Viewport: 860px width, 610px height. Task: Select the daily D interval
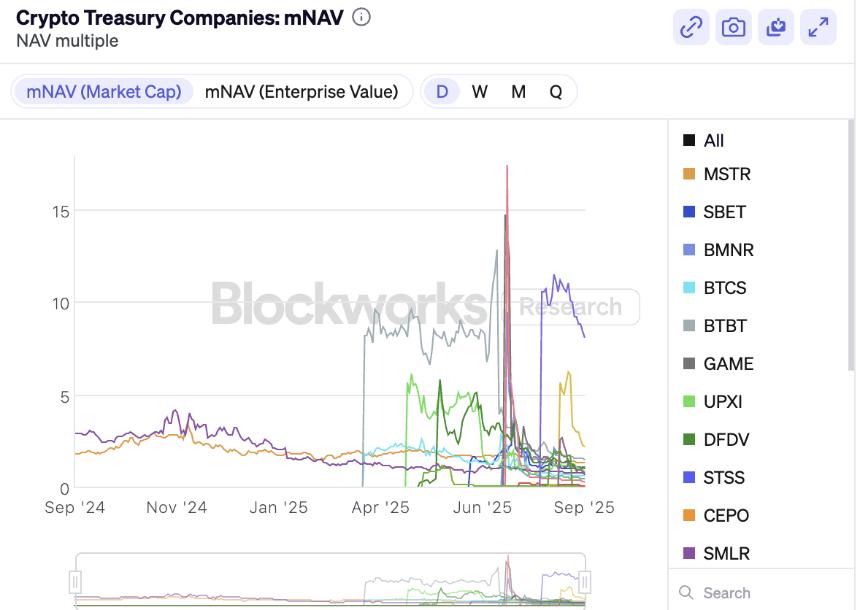441,92
